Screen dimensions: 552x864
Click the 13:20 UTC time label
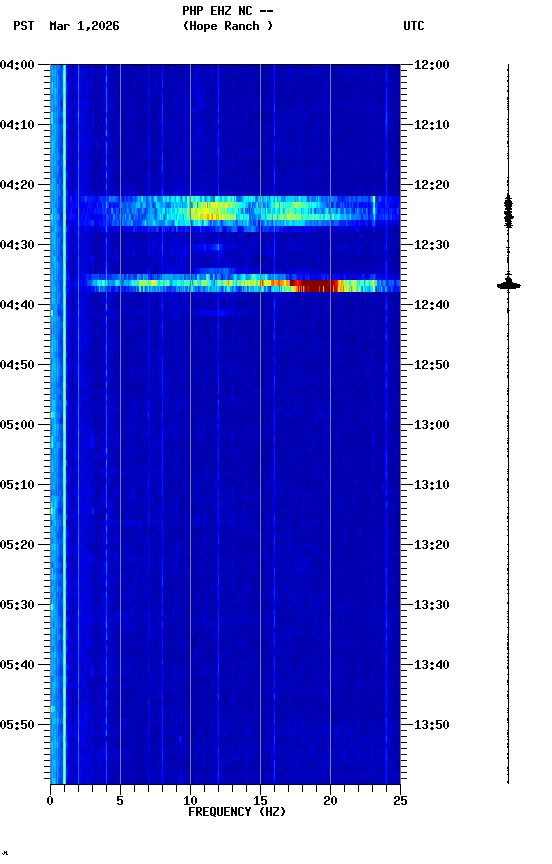click(432, 545)
